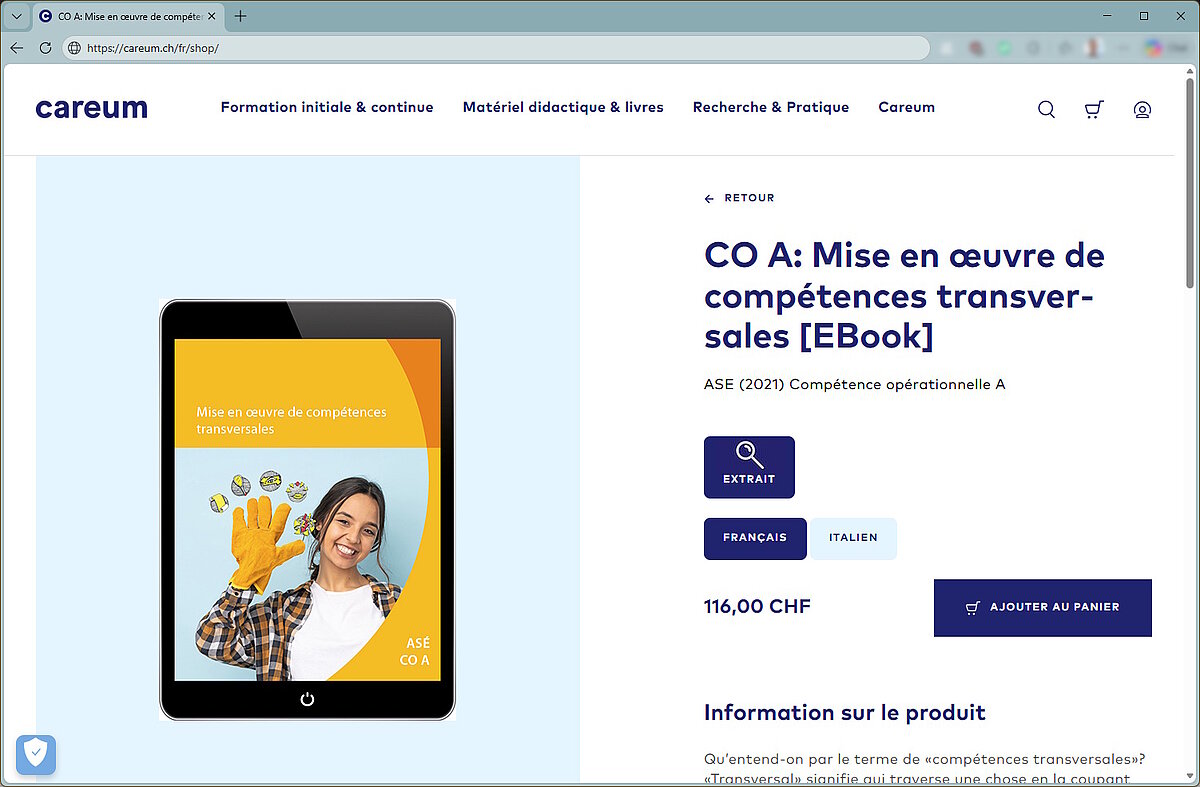Go back using the RETOUR link
1200x787 pixels.
pyautogui.click(x=748, y=198)
